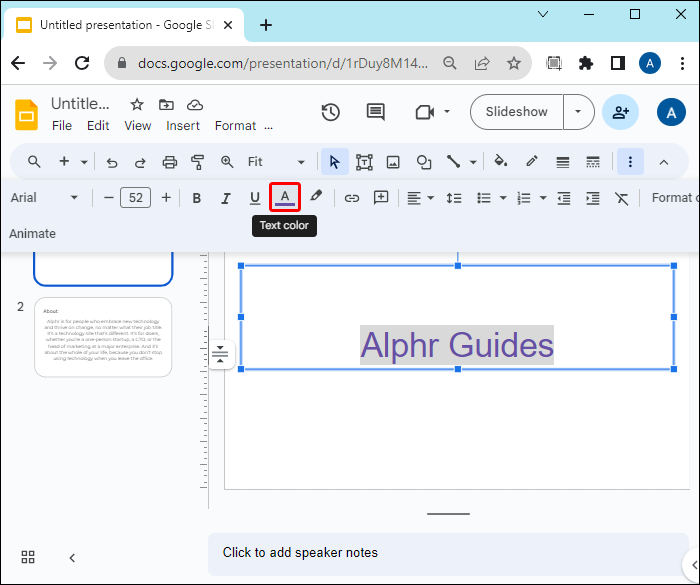Image resolution: width=700 pixels, height=585 pixels.
Task: Apply the numbered list
Action: tap(524, 198)
